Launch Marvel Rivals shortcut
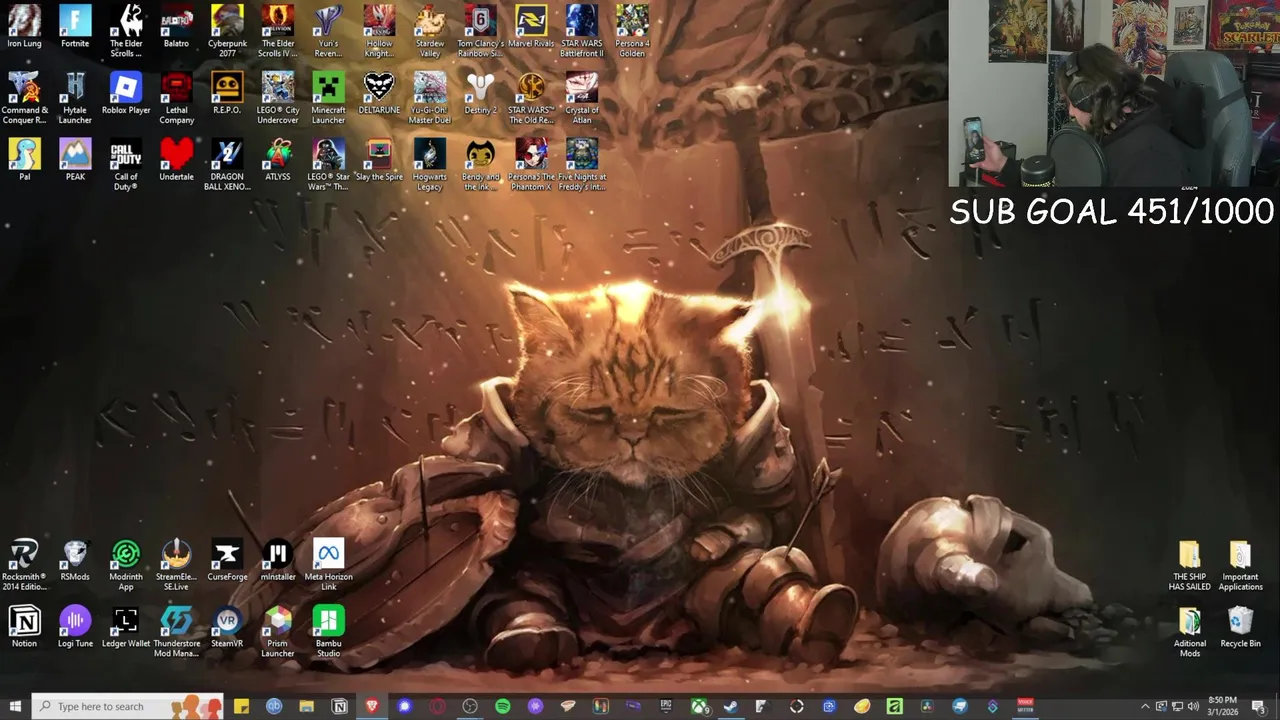 pyautogui.click(x=531, y=27)
